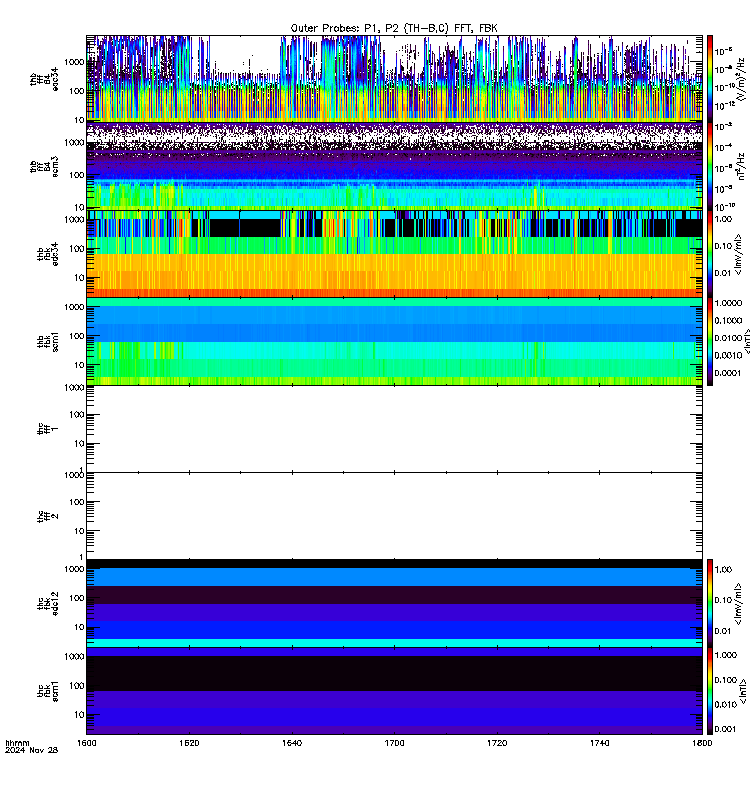The width and height of the screenshot is (750, 800).
Task: Click inside the empty thc fff 1 panel
Action: pos(394,429)
